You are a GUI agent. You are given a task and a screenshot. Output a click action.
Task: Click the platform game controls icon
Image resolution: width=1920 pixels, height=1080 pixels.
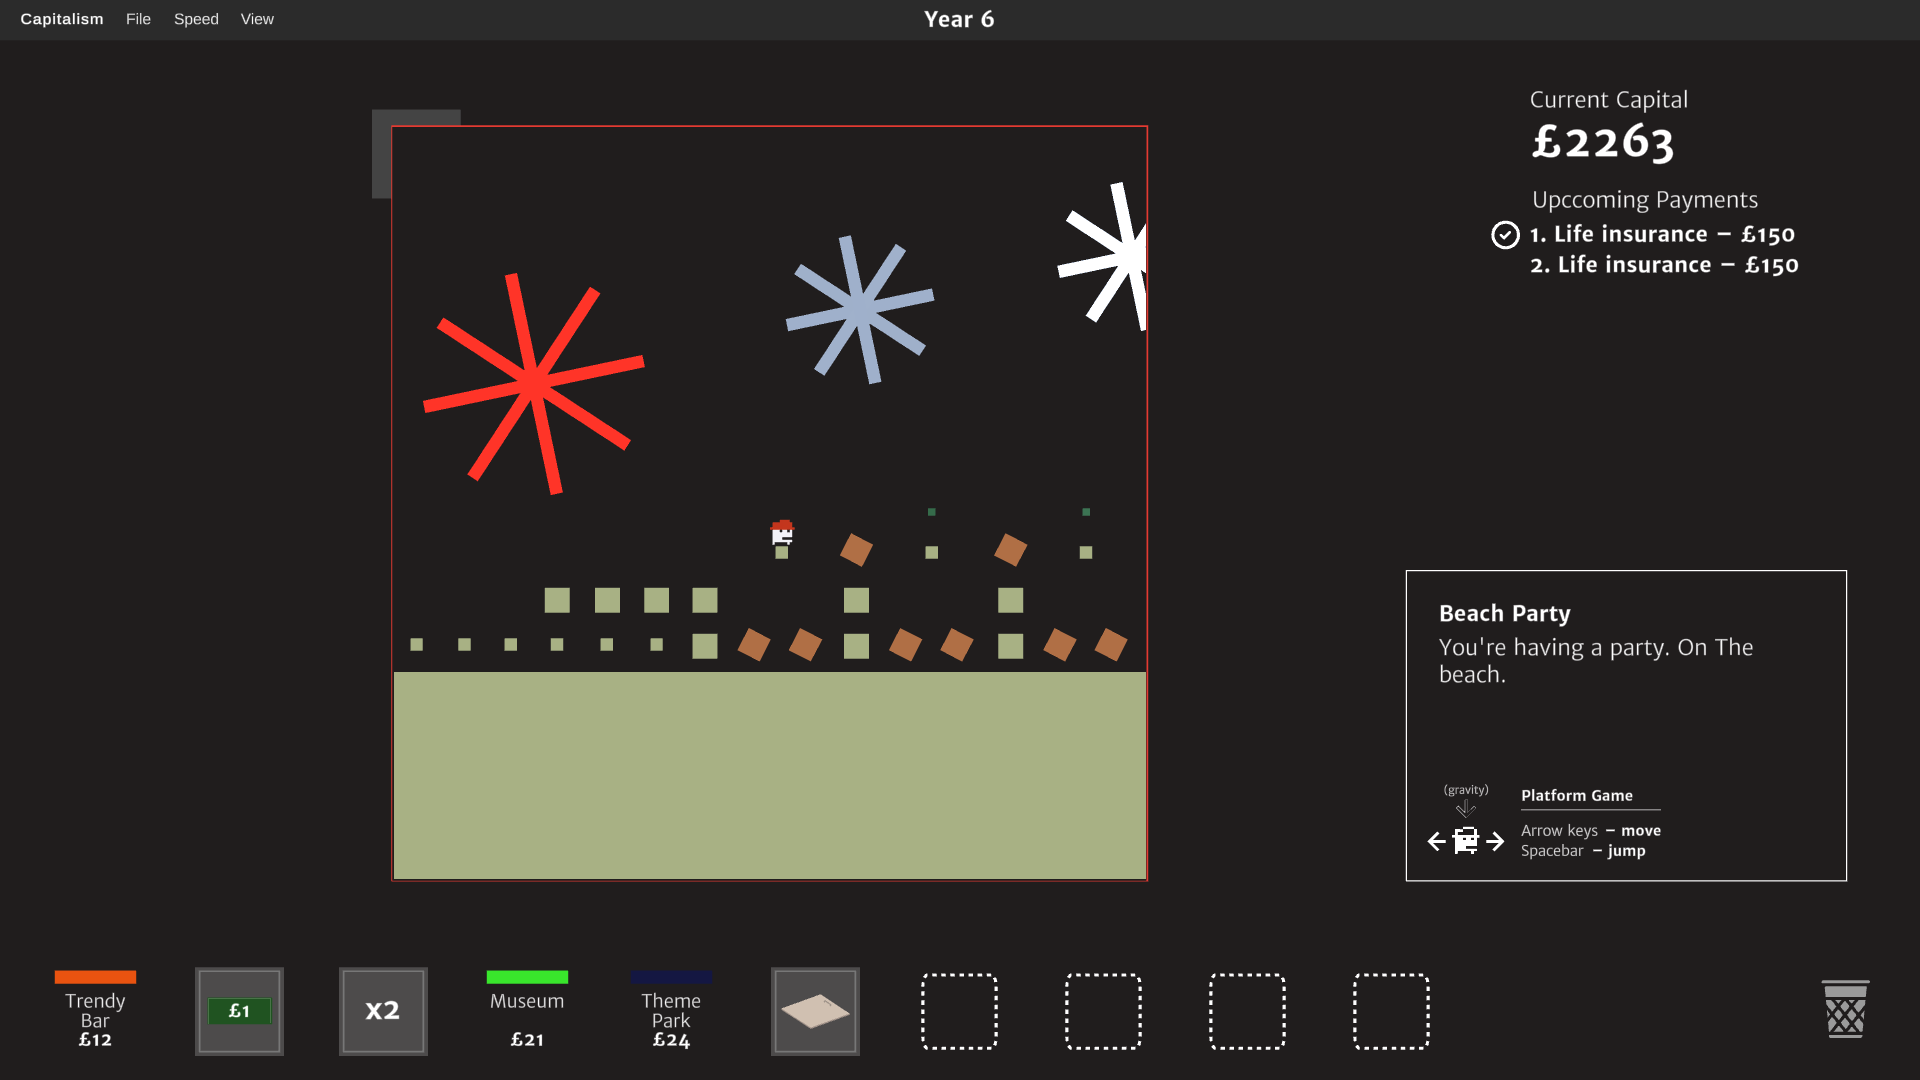[1466, 824]
